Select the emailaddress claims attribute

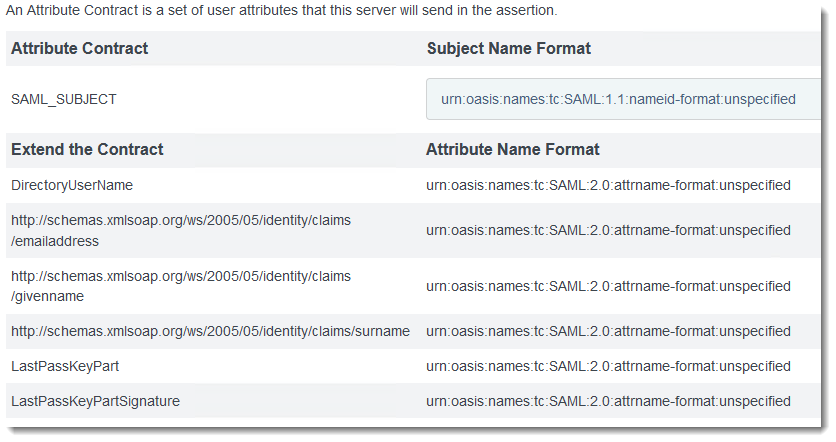pos(181,230)
